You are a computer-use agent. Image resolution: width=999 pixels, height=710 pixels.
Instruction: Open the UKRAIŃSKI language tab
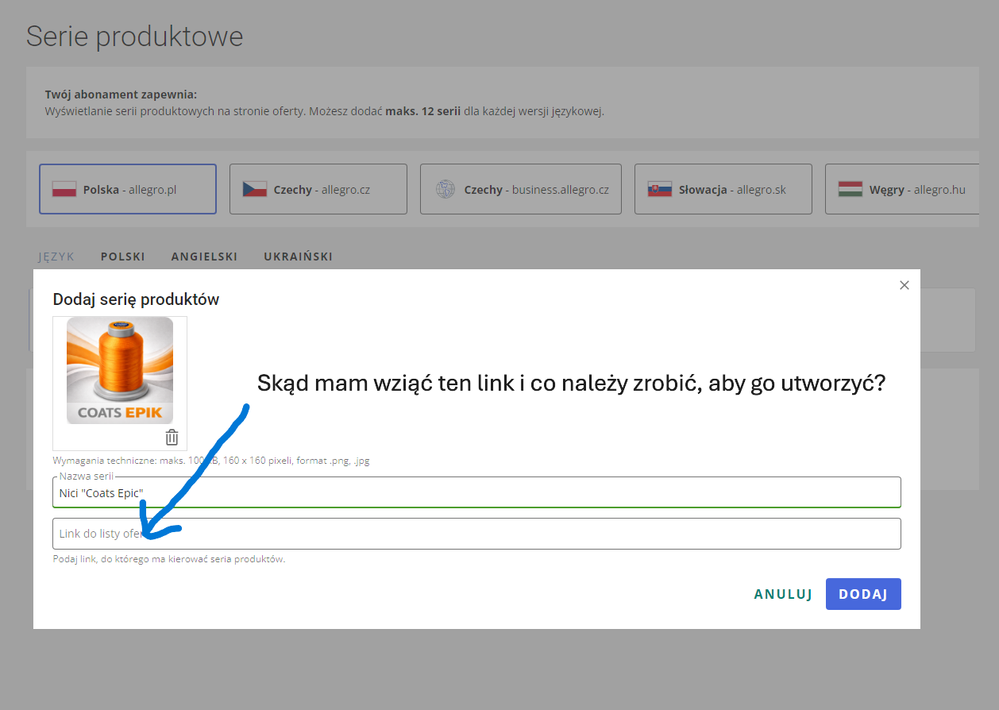(x=298, y=257)
